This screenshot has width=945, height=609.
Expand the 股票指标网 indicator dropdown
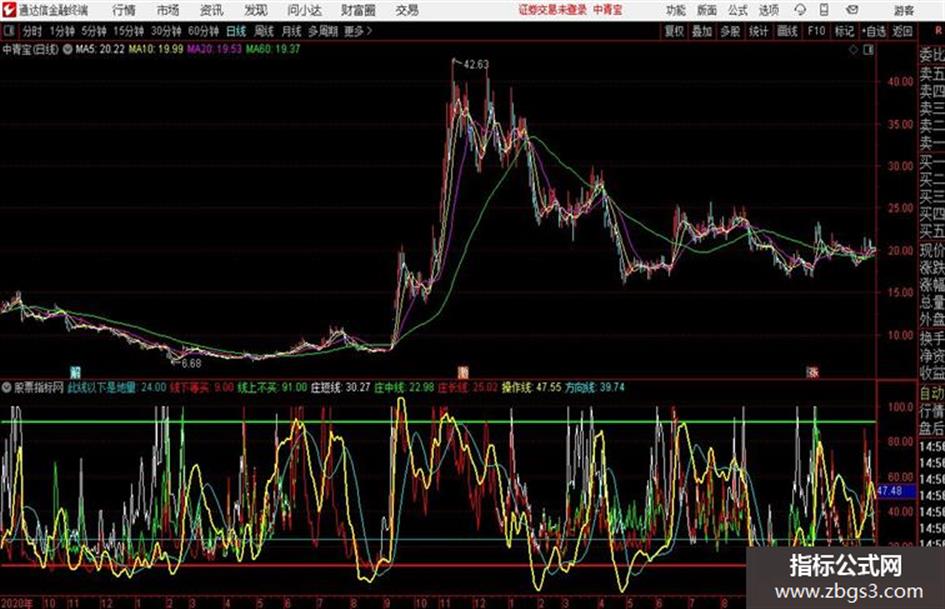click(7, 387)
